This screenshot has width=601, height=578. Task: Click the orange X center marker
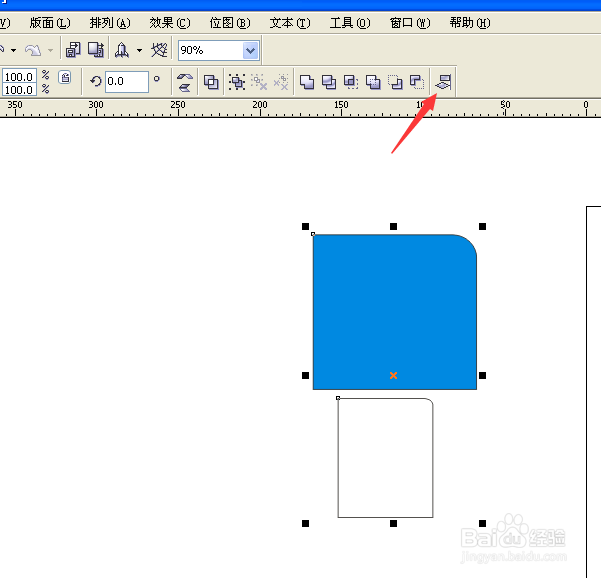tap(393, 375)
